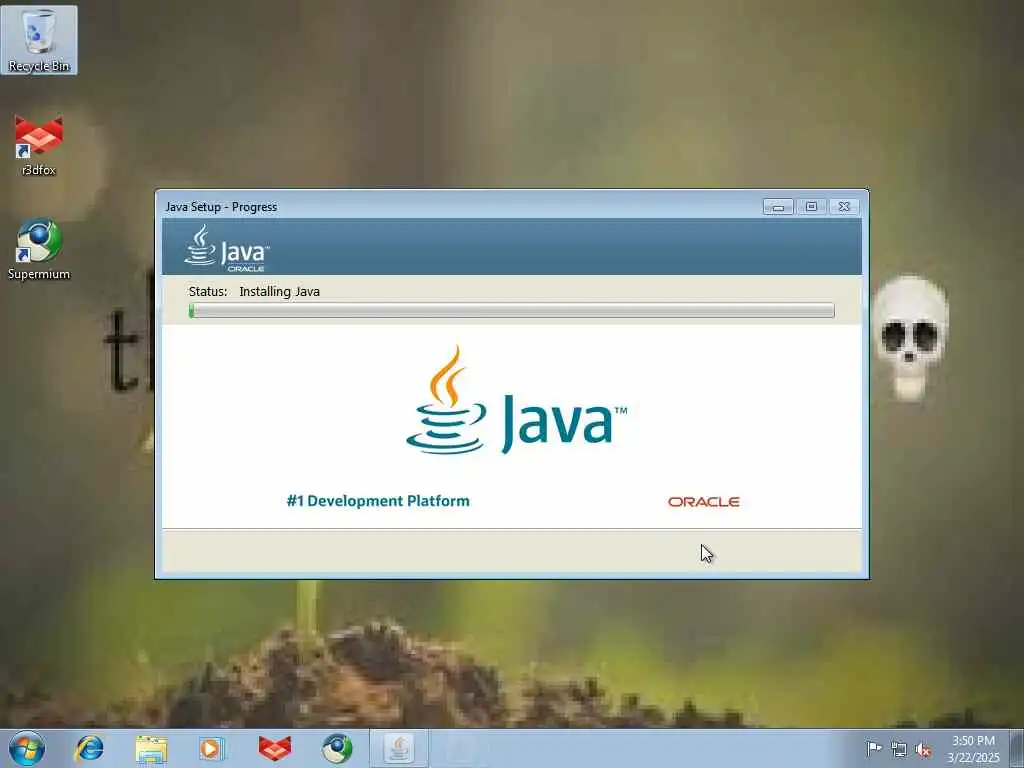
Task: Launch Supermium from the taskbar
Action: [336, 748]
